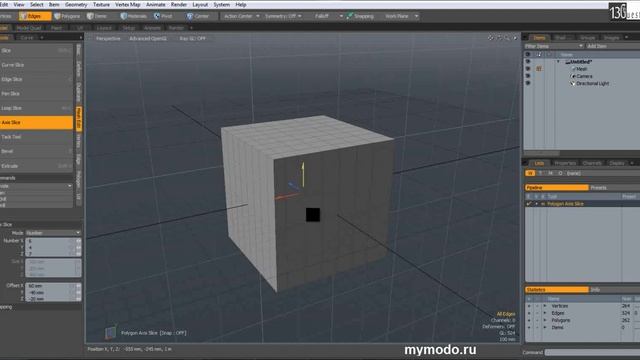This screenshot has height=360, width=640.
Task: Click the Bevel tool
Action: [36, 151]
